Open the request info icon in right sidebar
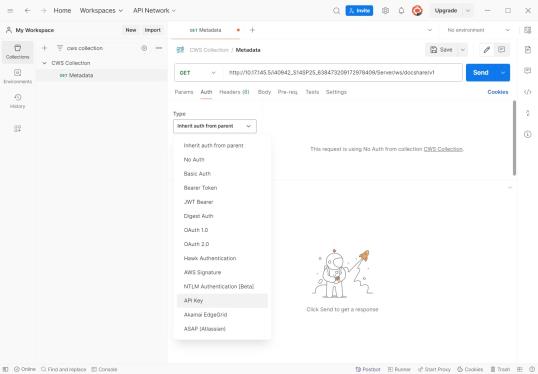This screenshot has width=538, height=374. click(x=527, y=134)
